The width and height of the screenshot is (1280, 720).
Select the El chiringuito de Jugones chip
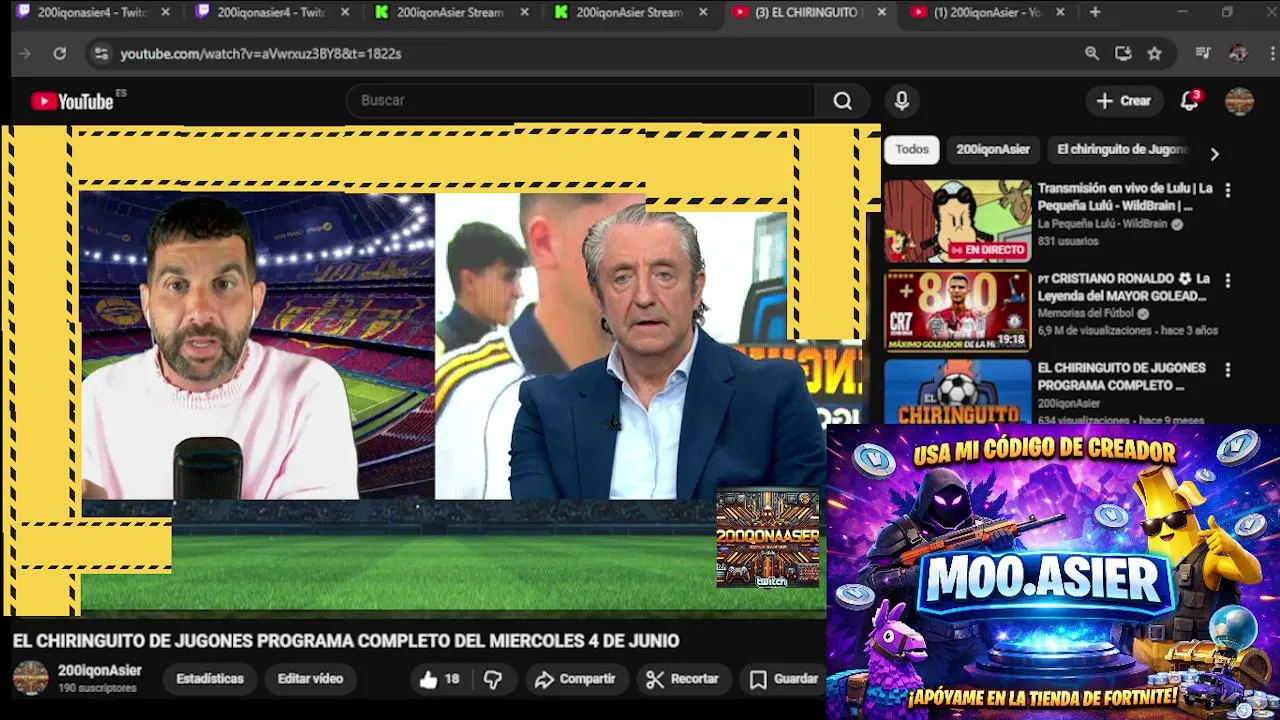(1122, 149)
